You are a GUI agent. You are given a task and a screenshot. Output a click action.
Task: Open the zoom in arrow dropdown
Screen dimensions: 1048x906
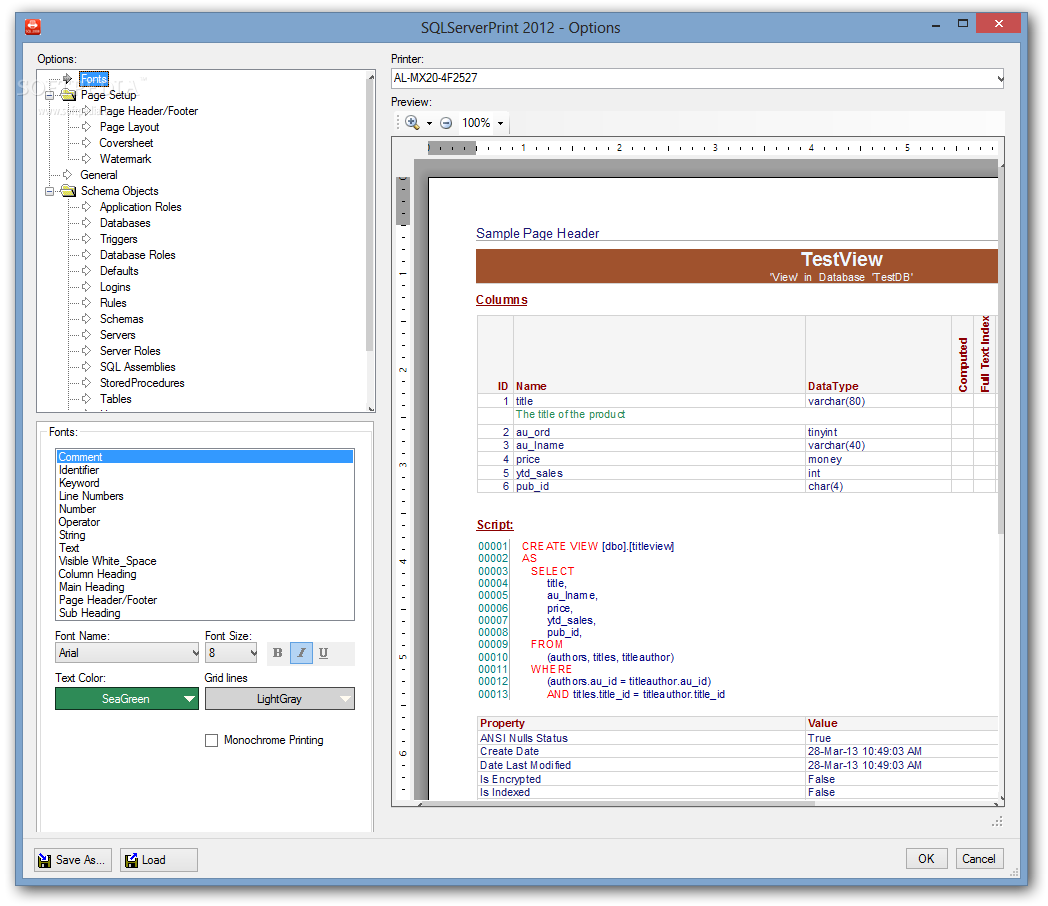pos(429,123)
